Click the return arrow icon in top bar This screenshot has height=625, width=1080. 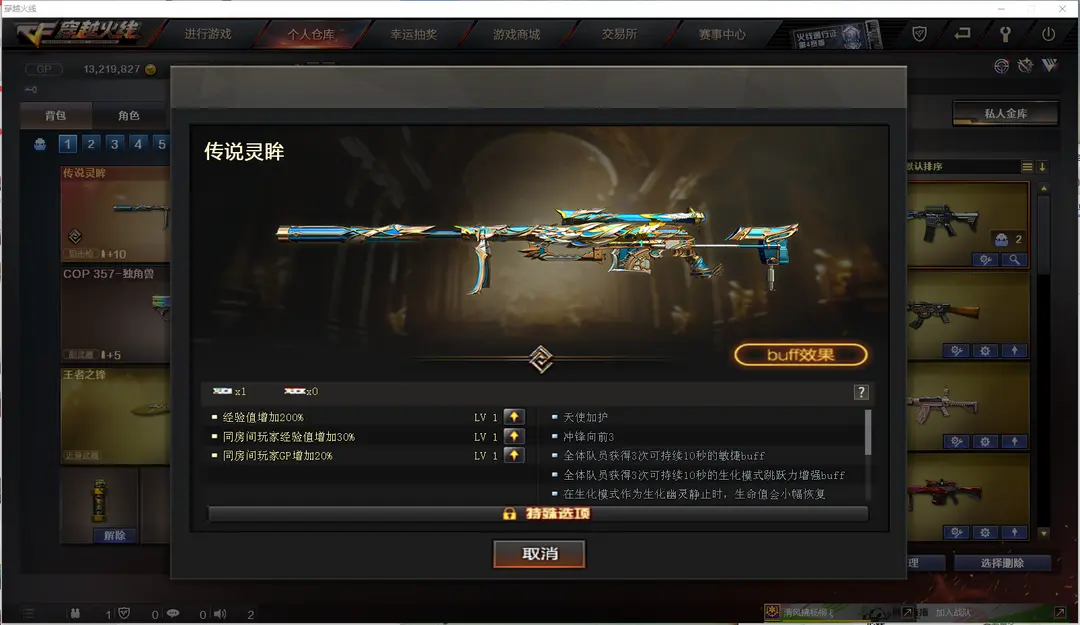coord(962,33)
